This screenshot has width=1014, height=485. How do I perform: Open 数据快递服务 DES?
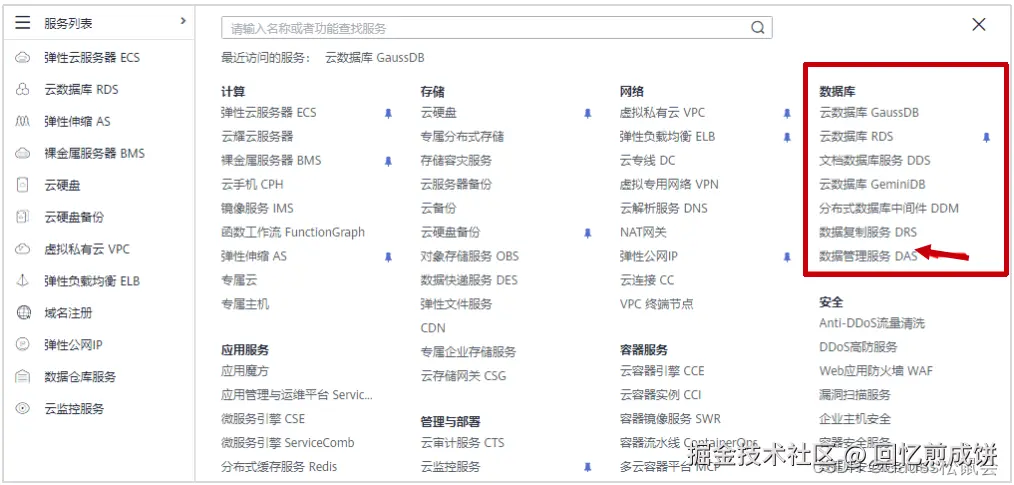469,280
